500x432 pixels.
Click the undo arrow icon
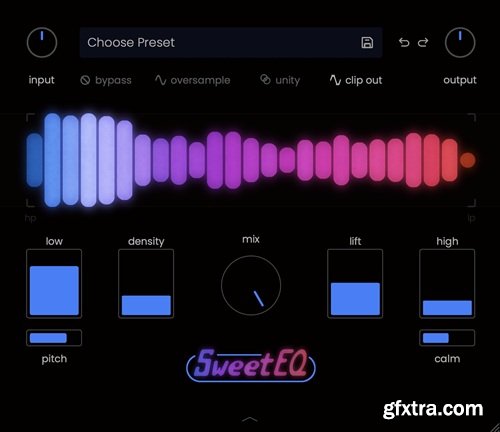[404, 43]
